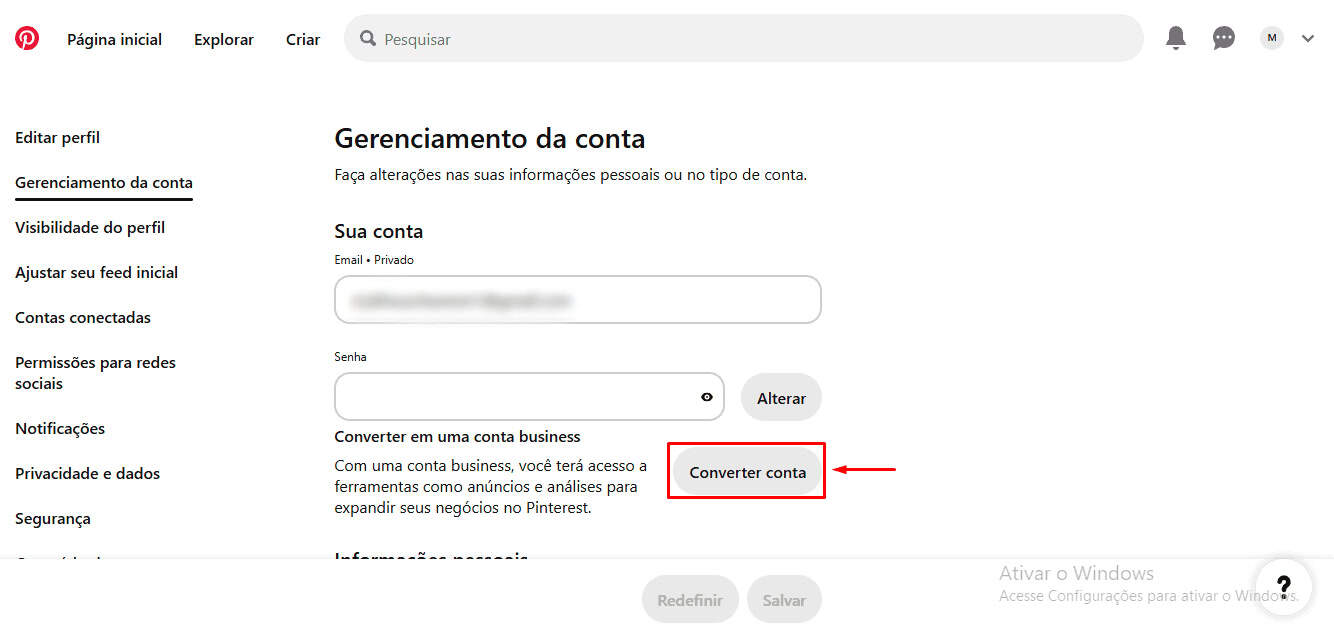Open the notifications bell icon

[1176, 39]
